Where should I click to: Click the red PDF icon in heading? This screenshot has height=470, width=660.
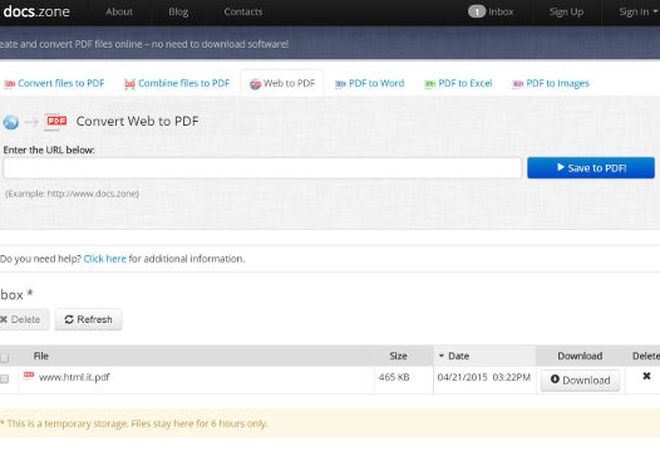point(56,122)
